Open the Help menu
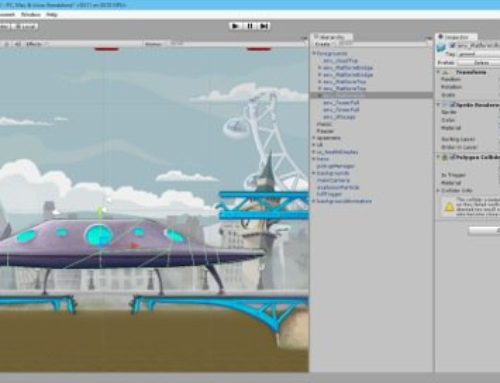Image resolution: width=500 pixels, height=383 pixels. point(52,15)
